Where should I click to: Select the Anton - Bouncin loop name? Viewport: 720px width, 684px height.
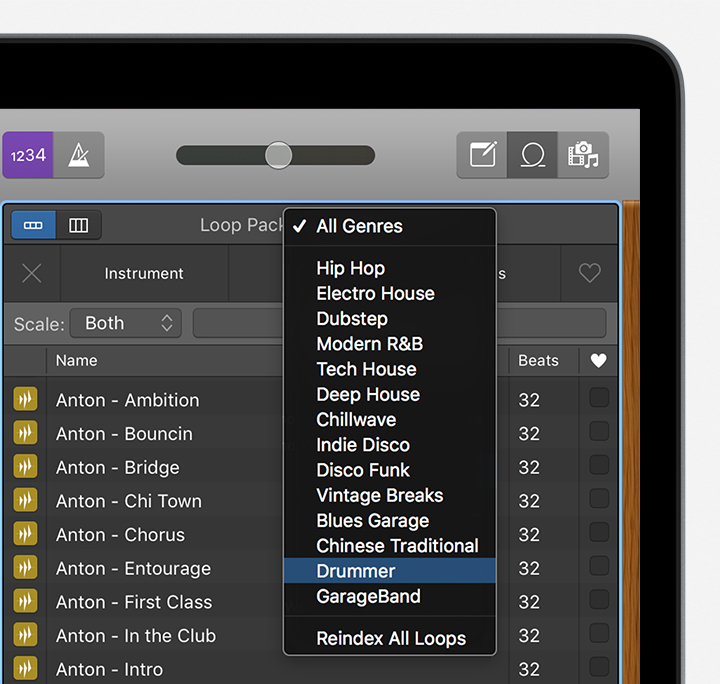click(x=124, y=434)
